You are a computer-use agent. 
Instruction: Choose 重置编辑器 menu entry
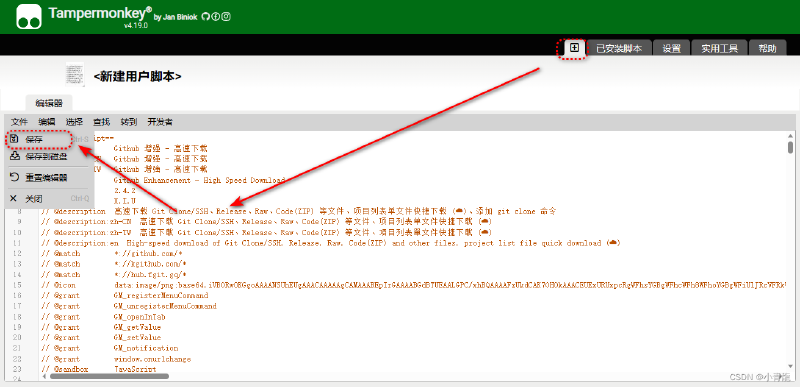click(49, 178)
